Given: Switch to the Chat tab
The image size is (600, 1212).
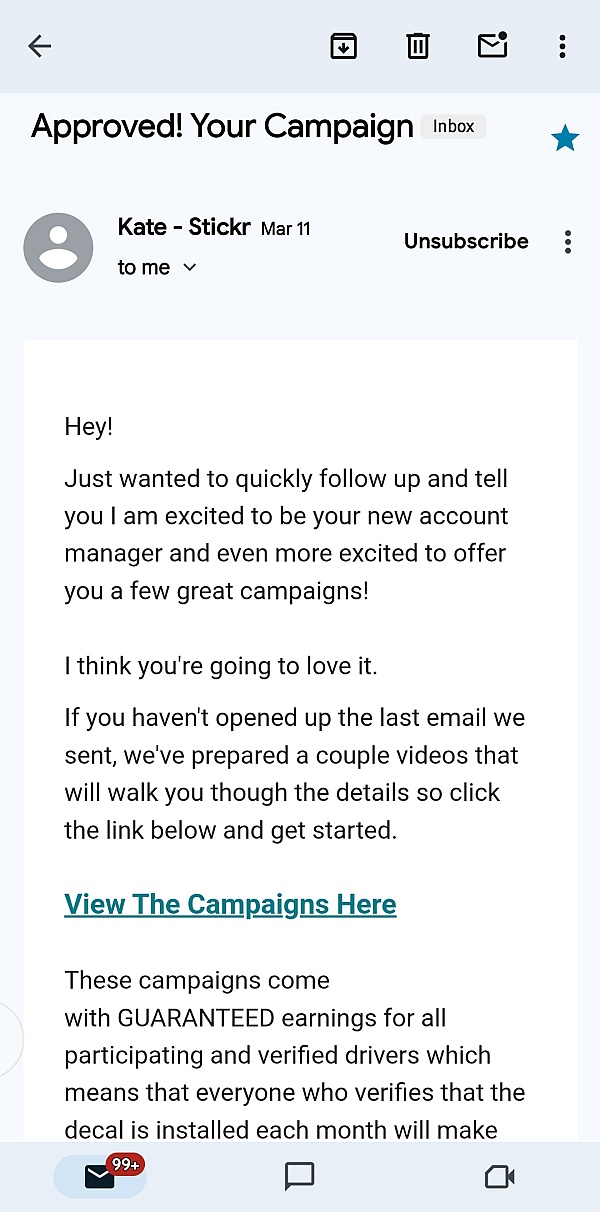Looking at the screenshot, I should click(300, 1176).
